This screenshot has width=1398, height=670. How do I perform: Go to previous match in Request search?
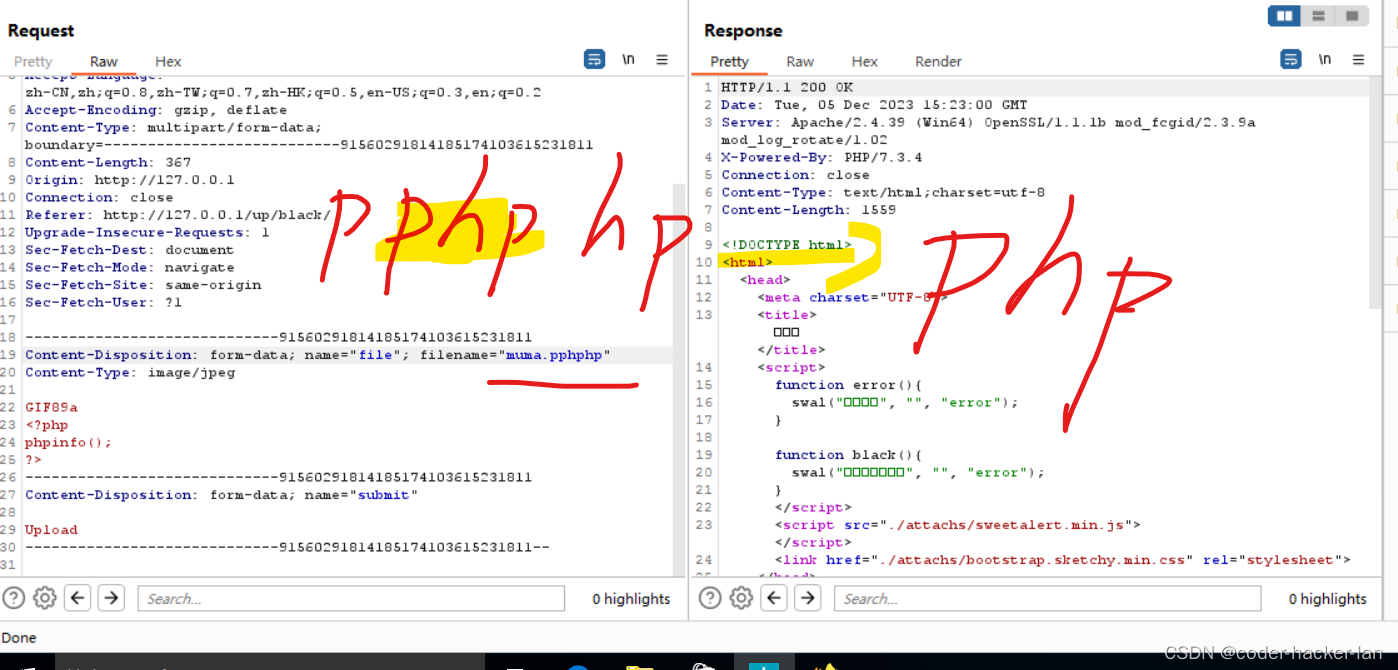pyautogui.click(x=78, y=598)
